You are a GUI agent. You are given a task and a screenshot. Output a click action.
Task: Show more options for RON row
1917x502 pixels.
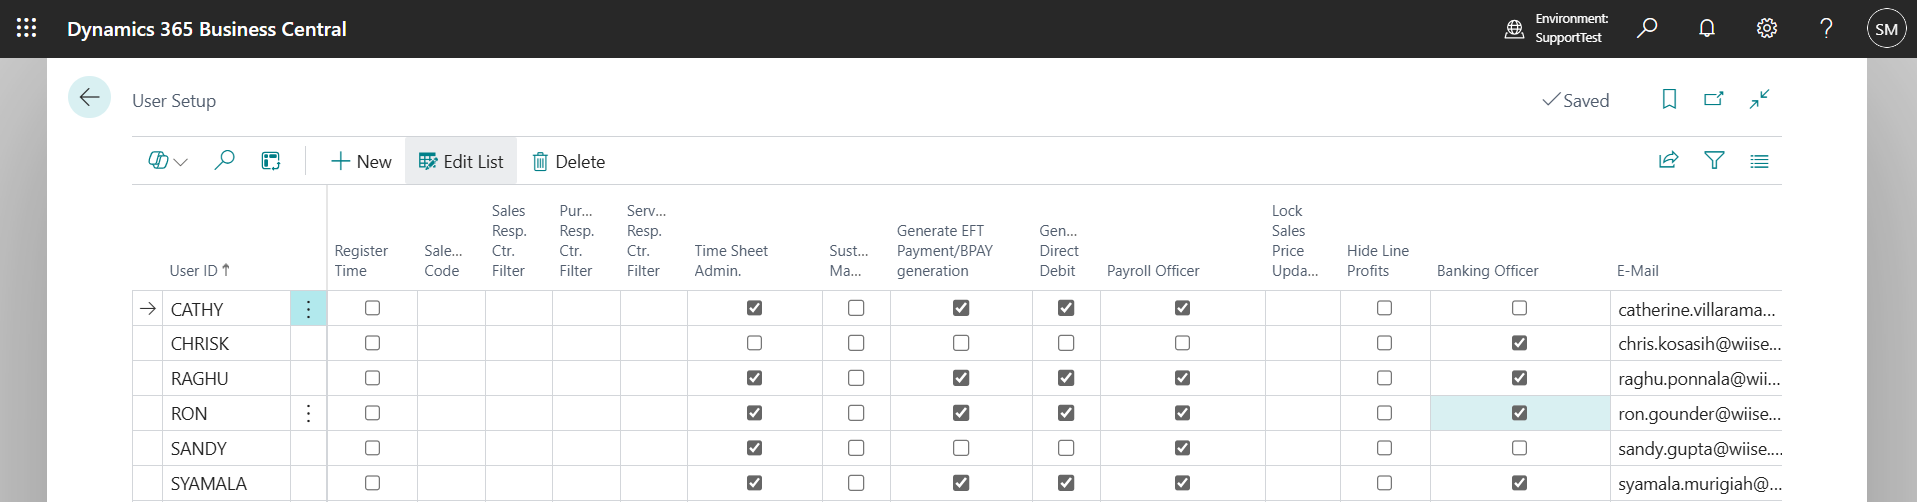(308, 413)
